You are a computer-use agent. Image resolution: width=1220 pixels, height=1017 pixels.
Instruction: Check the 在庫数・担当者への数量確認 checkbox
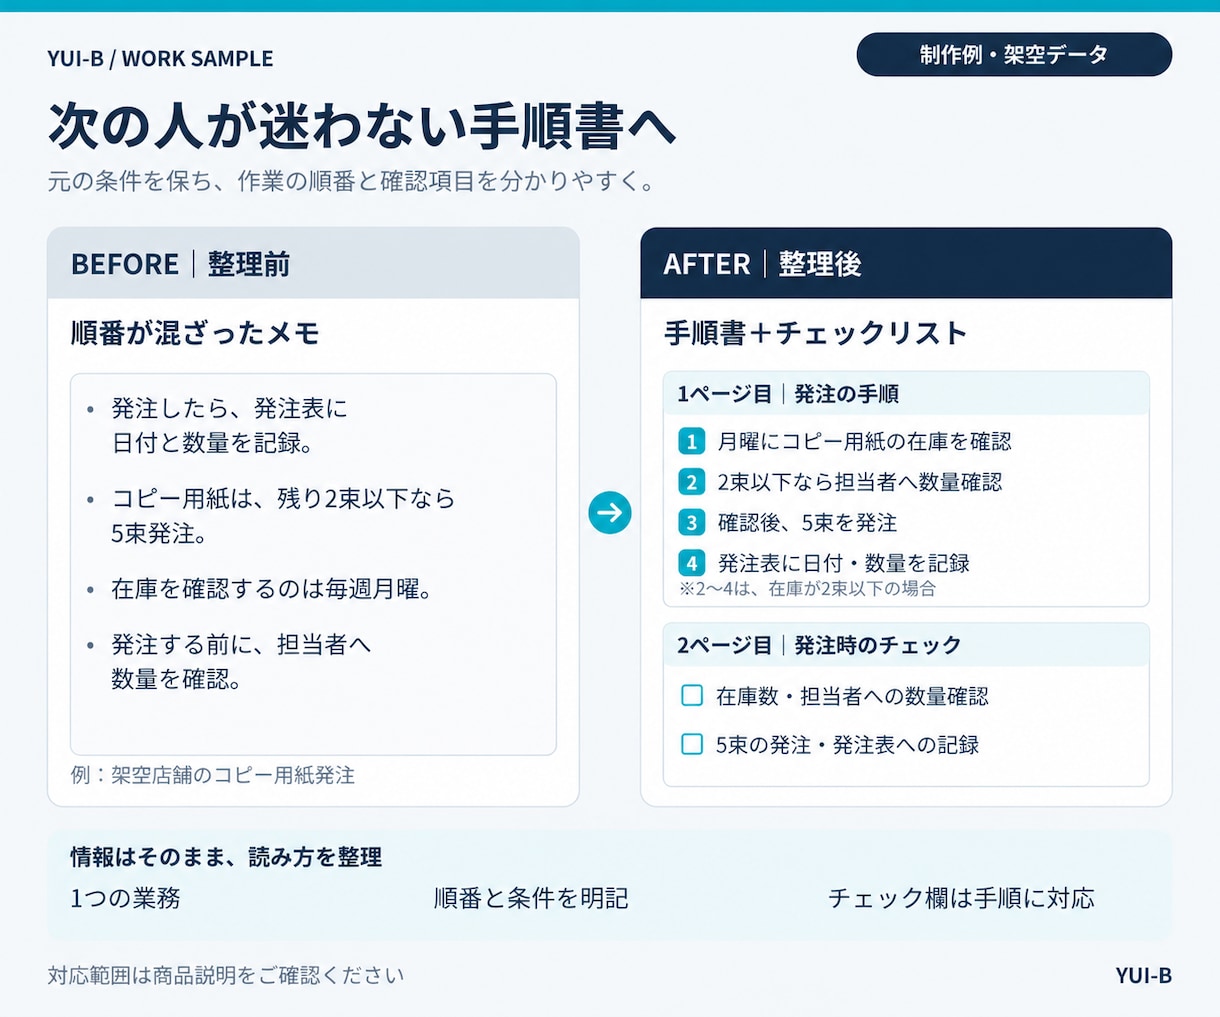pyautogui.click(x=692, y=695)
